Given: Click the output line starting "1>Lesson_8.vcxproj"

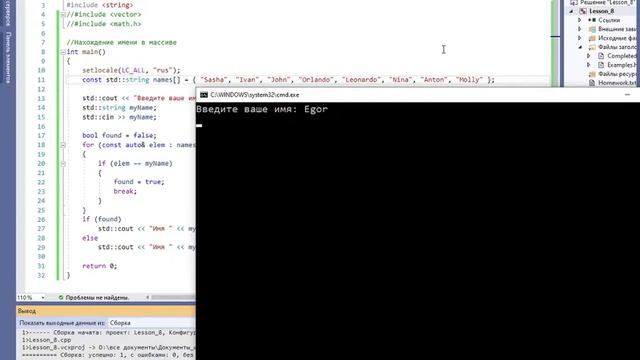Looking at the screenshot, I should [x=109, y=348].
